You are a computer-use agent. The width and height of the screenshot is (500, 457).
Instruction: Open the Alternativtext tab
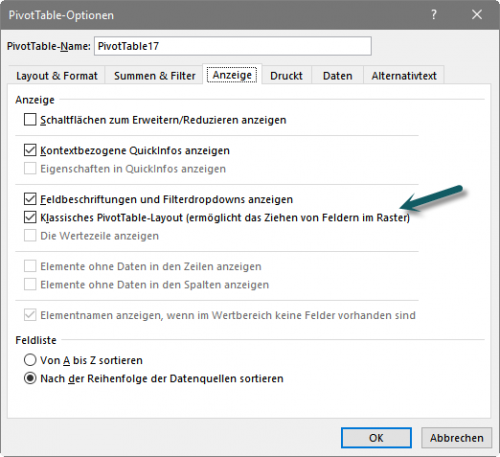[x=404, y=76]
